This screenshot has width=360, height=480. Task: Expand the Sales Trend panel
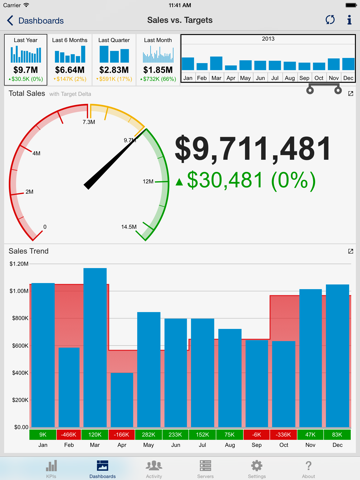tap(350, 251)
